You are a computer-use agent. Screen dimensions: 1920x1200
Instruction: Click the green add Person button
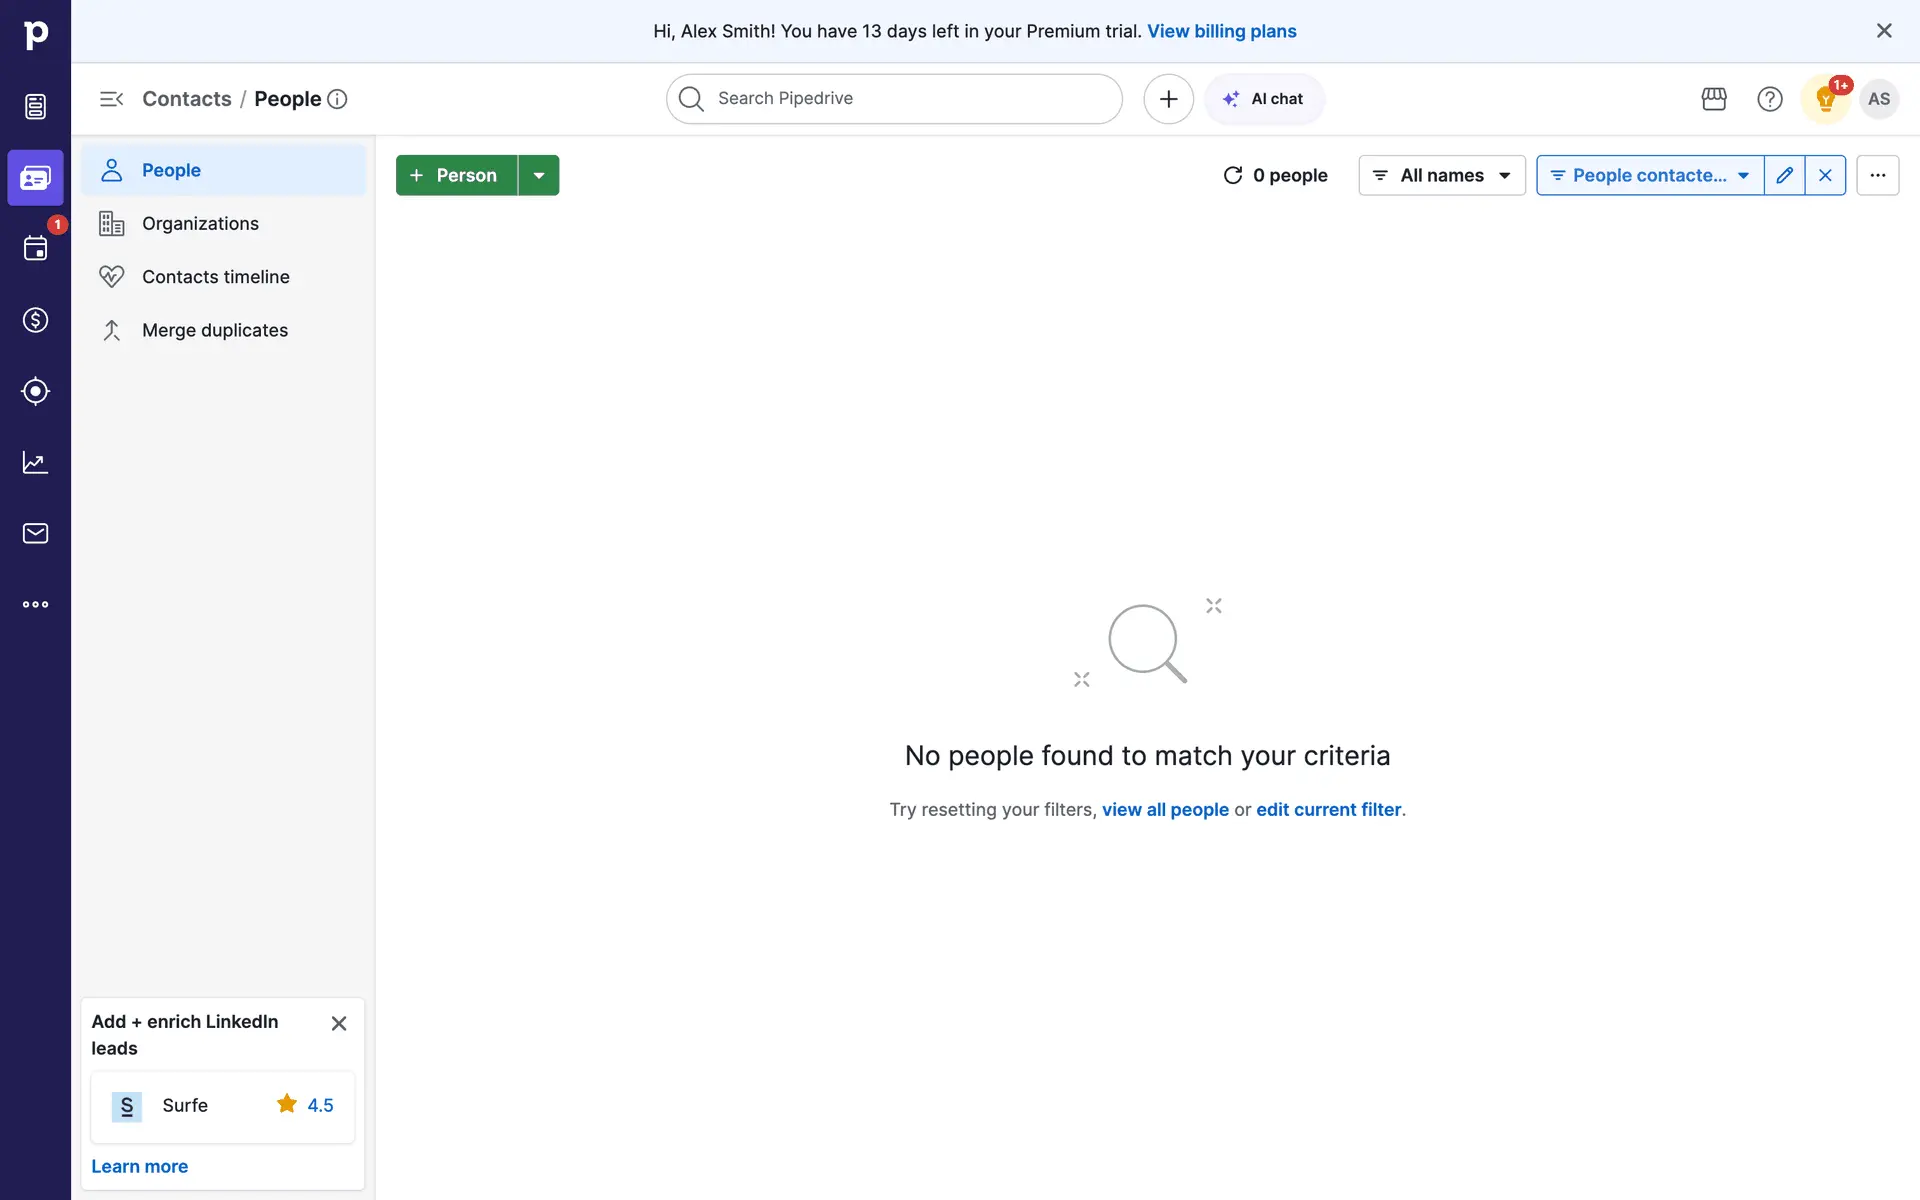(x=456, y=175)
